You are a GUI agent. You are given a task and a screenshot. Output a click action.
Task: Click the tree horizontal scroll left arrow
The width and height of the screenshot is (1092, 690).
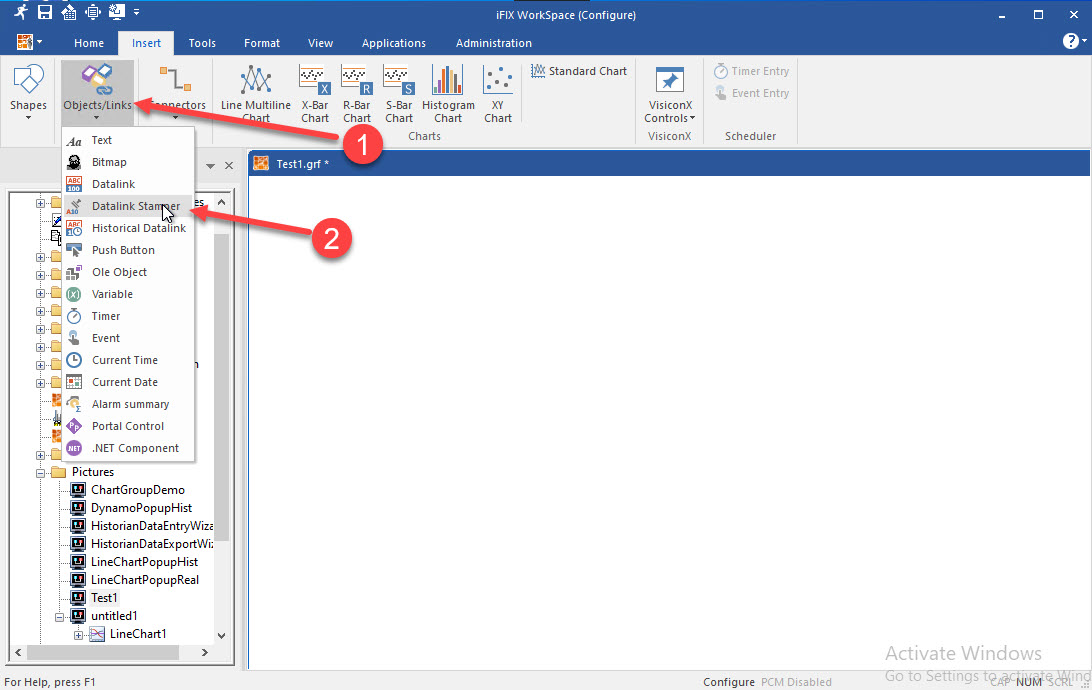tap(18, 652)
